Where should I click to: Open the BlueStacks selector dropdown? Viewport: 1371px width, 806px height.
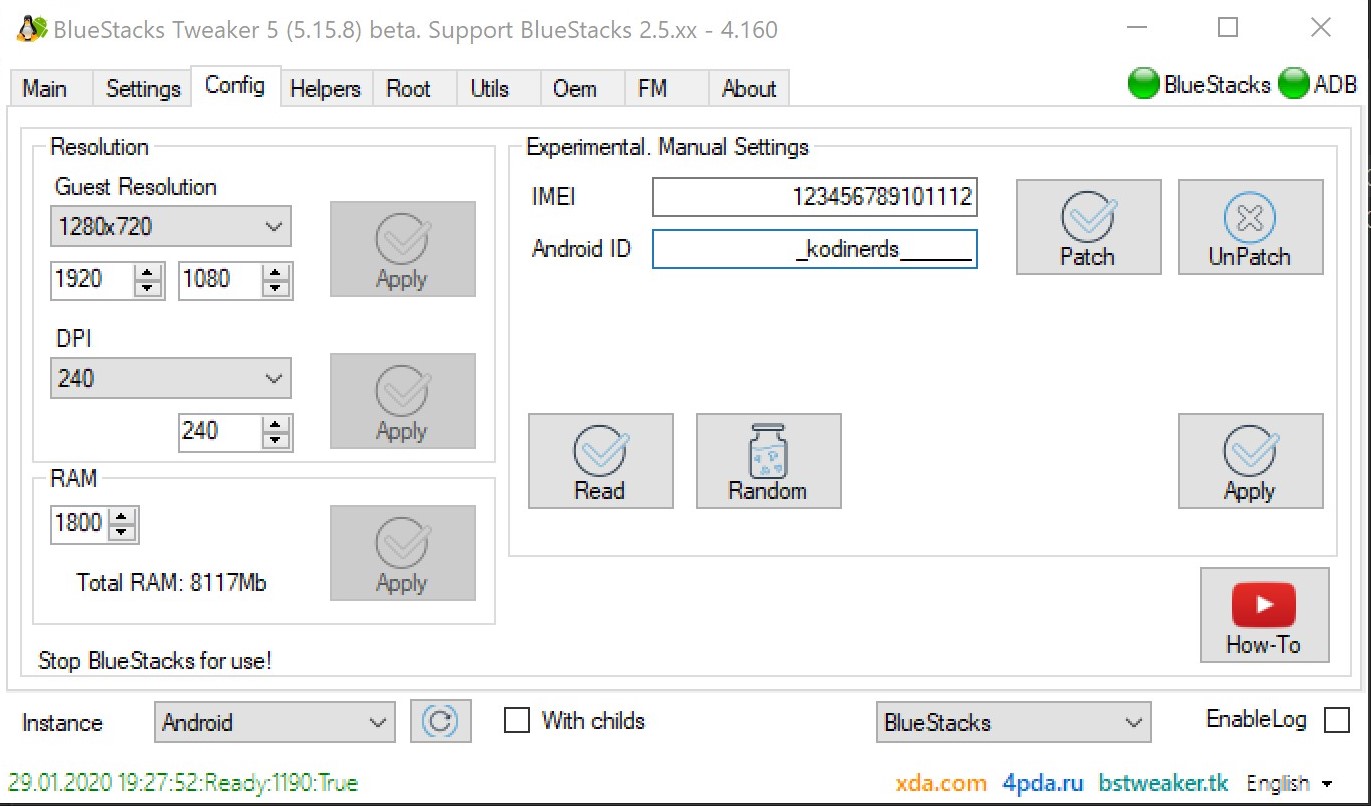[x=1014, y=722]
